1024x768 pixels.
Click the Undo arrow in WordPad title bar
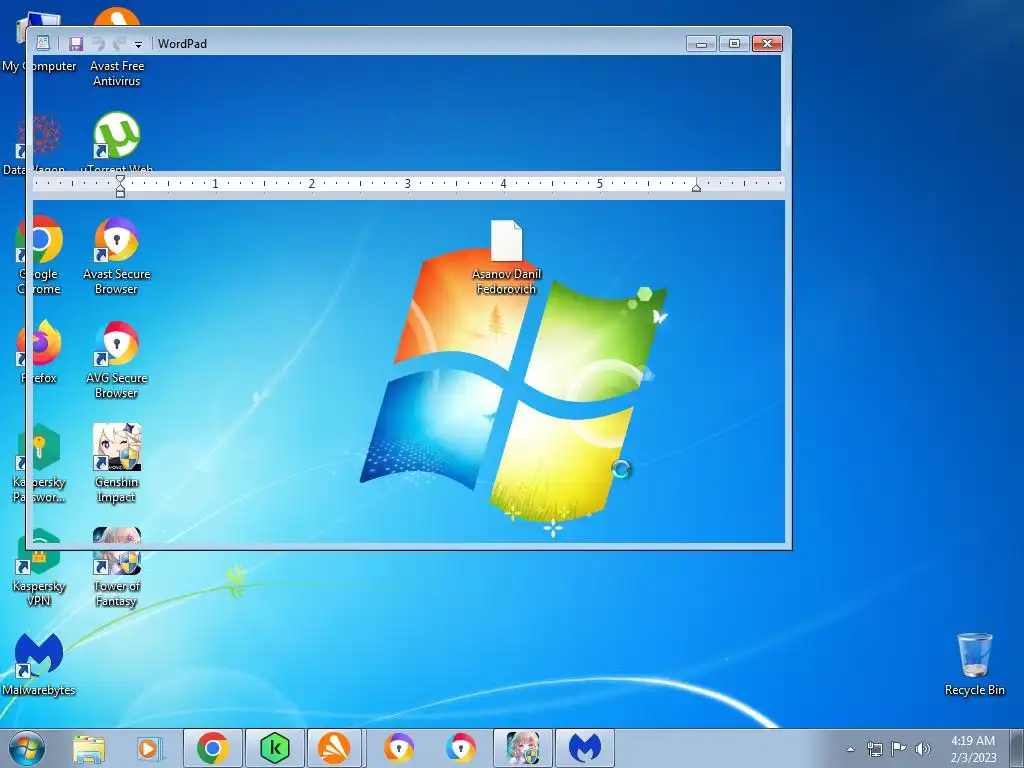pyautogui.click(x=98, y=44)
